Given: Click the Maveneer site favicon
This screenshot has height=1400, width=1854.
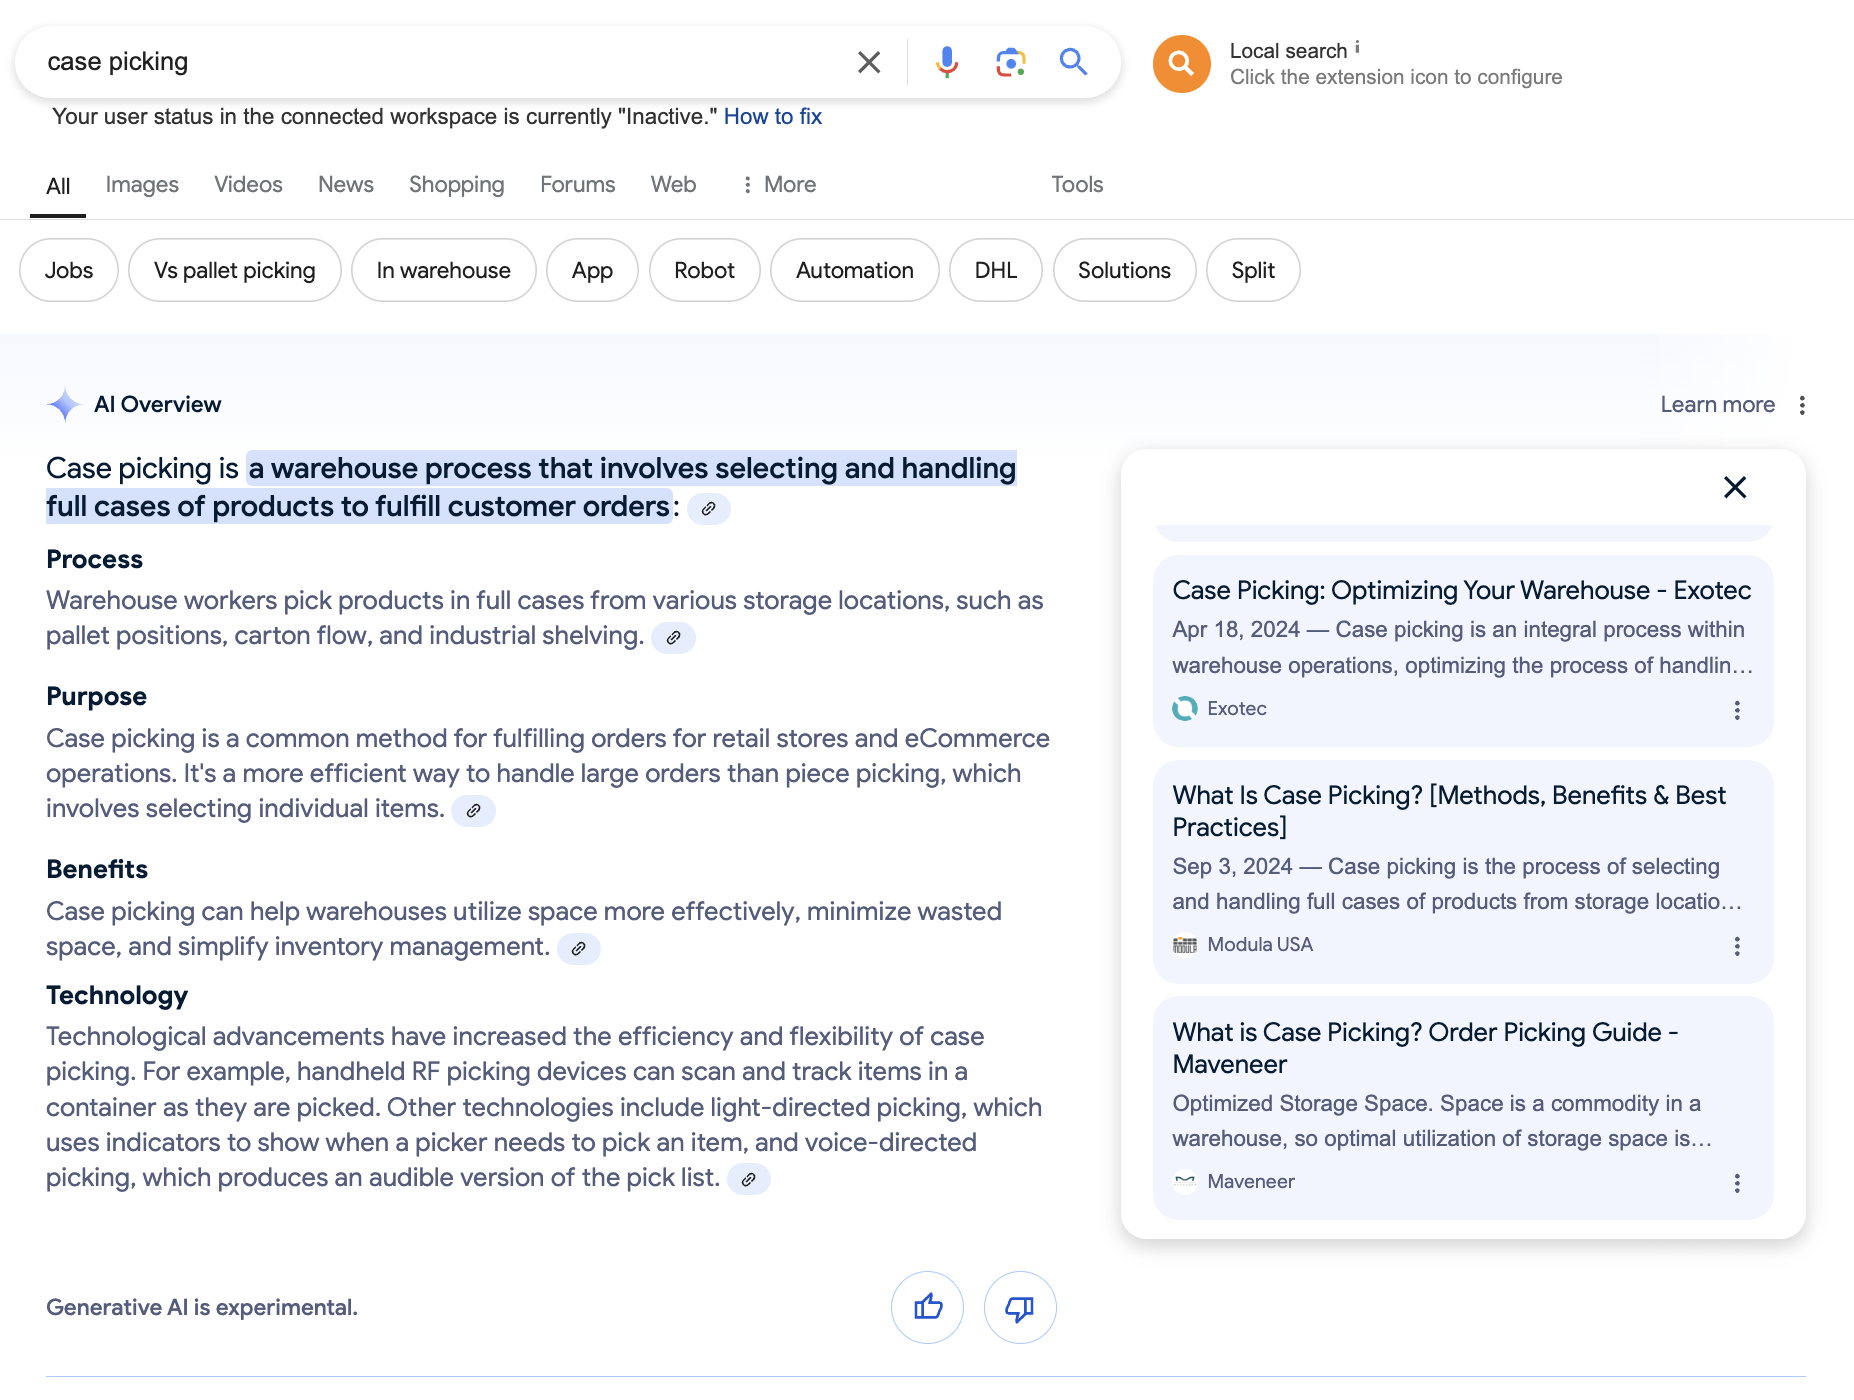Looking at the screenshot, I should [1185, 1181].
